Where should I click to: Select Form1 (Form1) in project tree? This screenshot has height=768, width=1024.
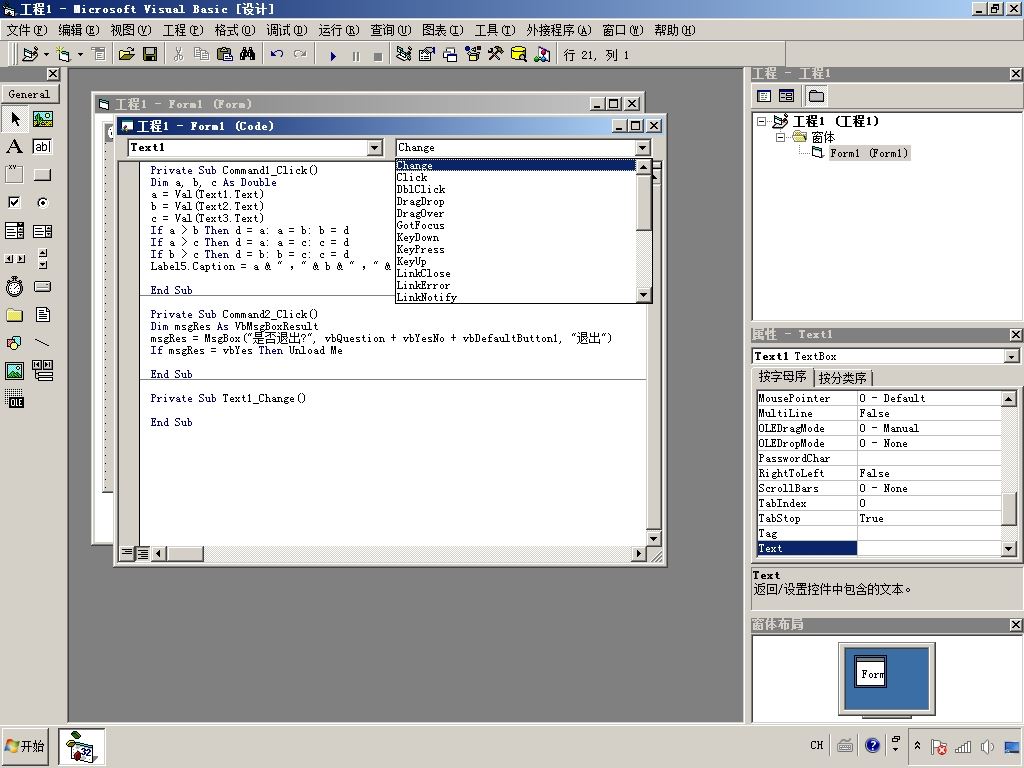tap(869, 153)
